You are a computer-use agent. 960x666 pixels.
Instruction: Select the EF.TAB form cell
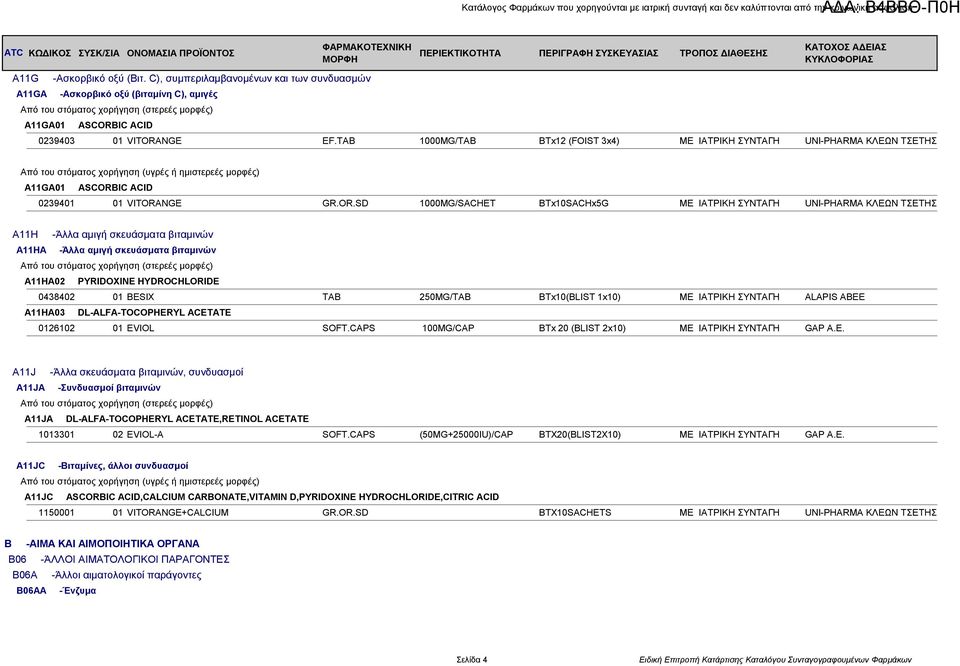(x=339, y=141)
